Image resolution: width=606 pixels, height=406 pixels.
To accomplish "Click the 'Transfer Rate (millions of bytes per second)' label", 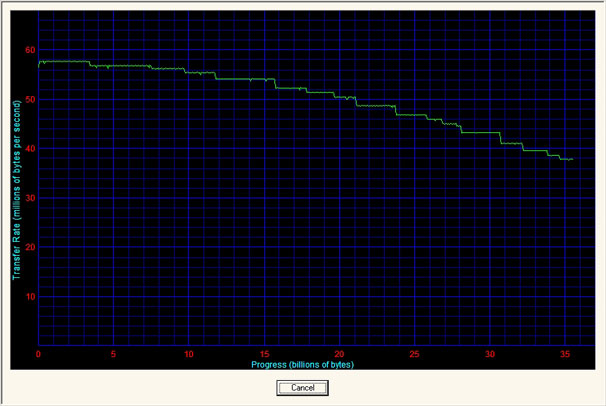I will pos(16,190).
